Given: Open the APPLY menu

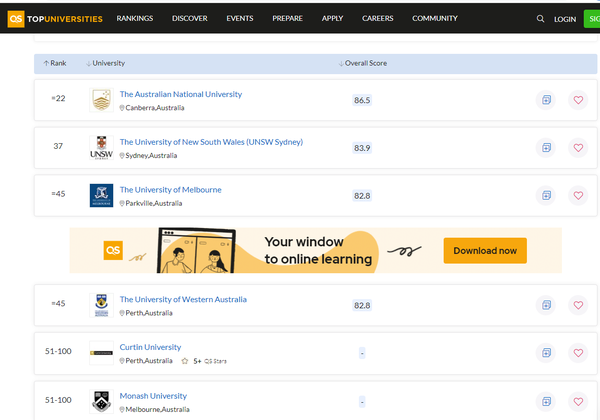Looking at the screenshot, I should [332, 18].
